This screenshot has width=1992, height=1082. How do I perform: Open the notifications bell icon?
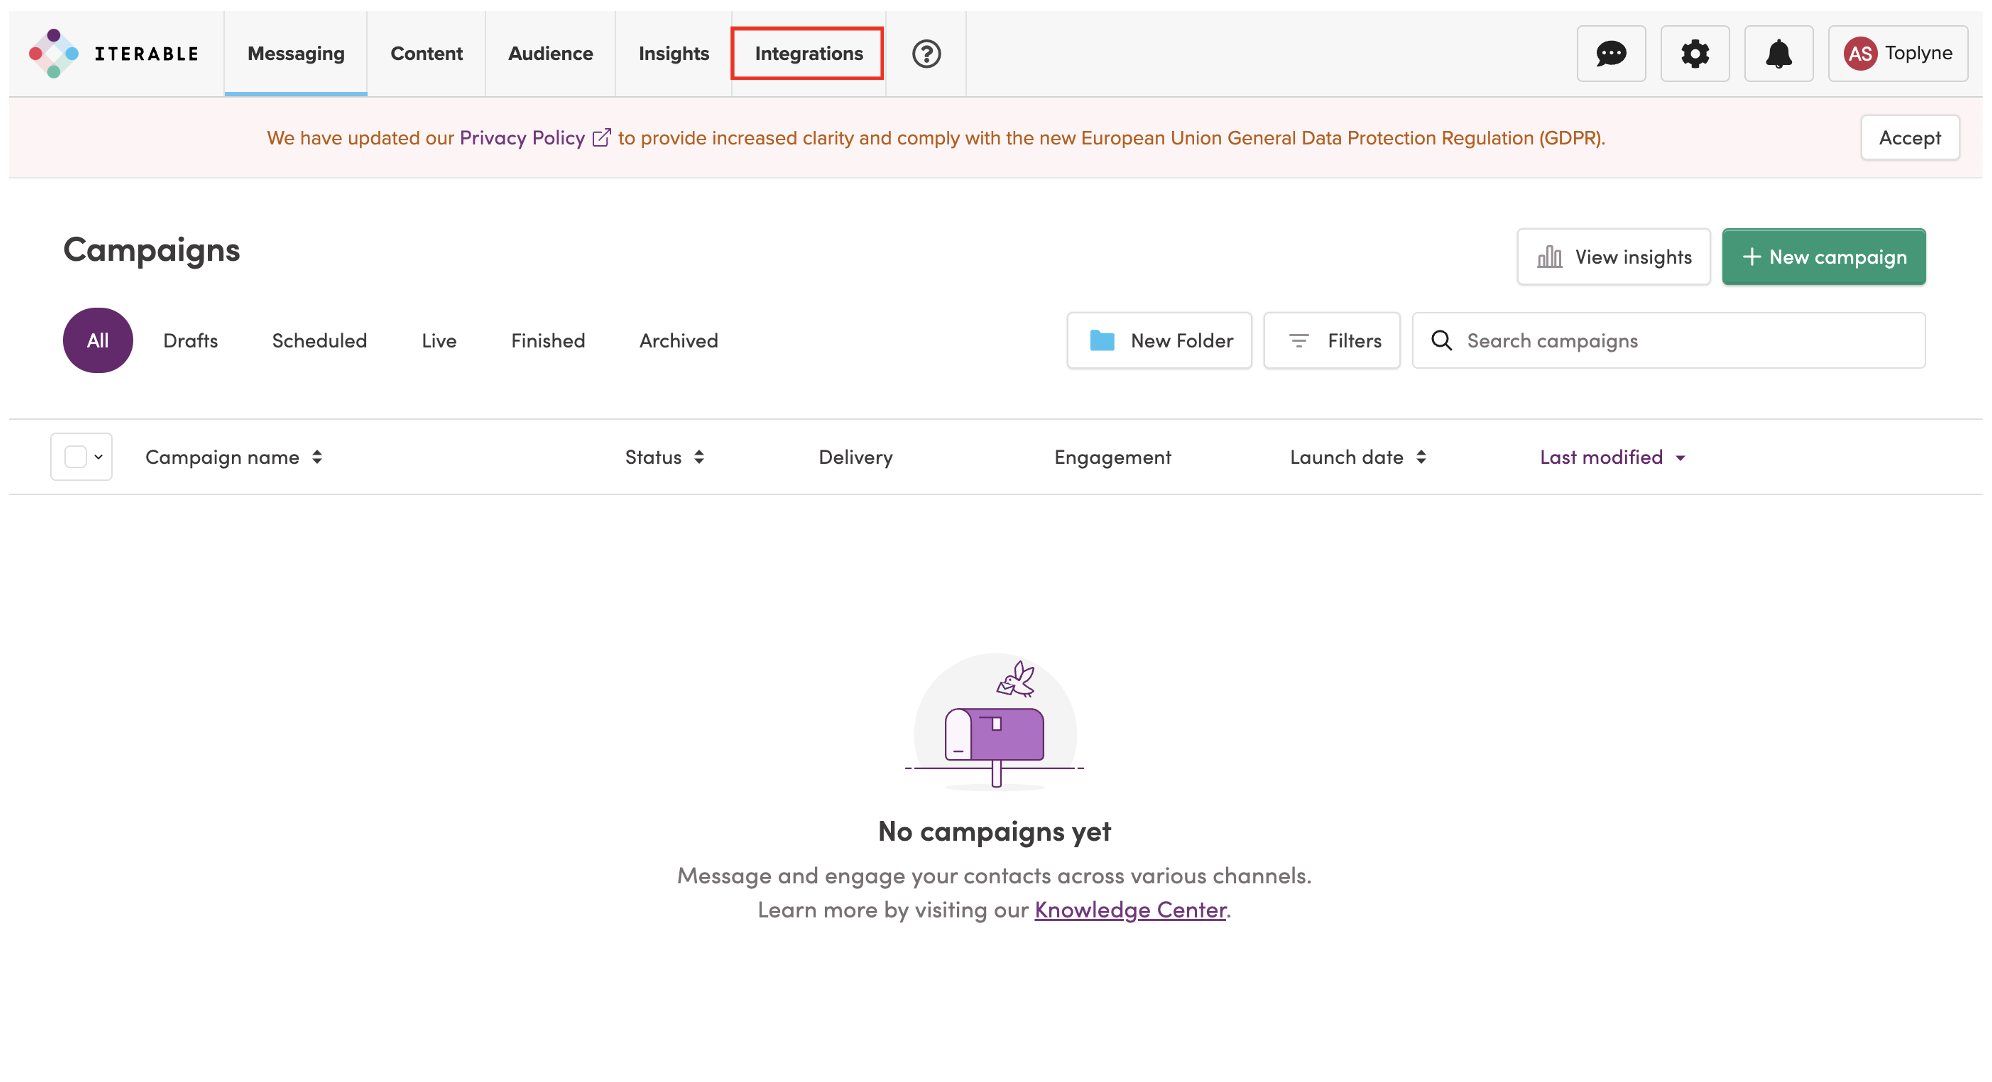[1778, 54]
